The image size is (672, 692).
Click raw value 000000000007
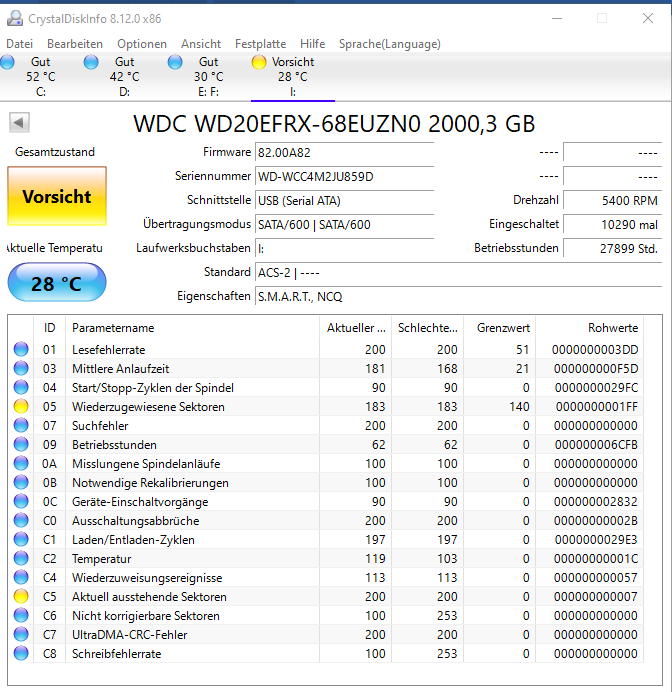tap(596, 597)
